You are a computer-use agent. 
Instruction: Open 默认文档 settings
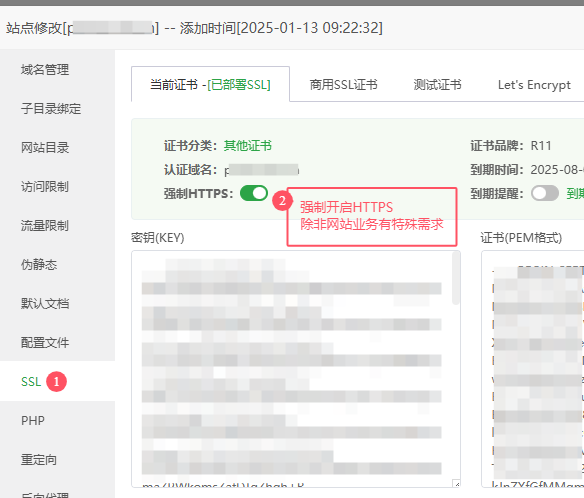click(45, 304)
